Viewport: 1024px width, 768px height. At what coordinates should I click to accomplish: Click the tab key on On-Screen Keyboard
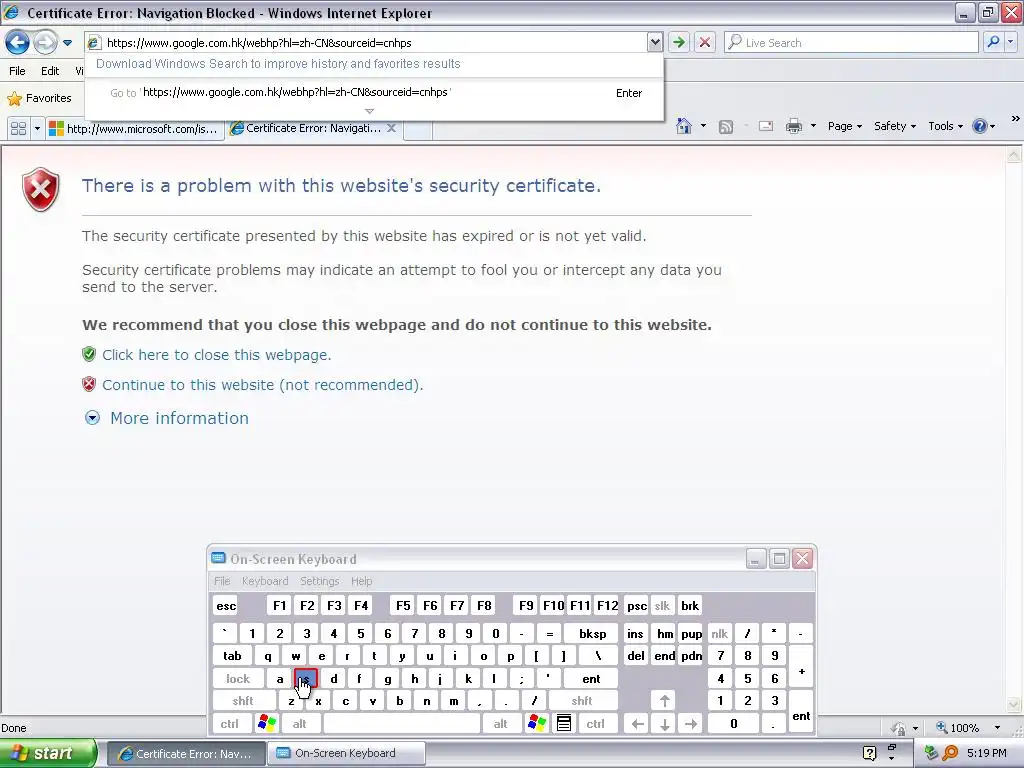[x=232, y=656]
